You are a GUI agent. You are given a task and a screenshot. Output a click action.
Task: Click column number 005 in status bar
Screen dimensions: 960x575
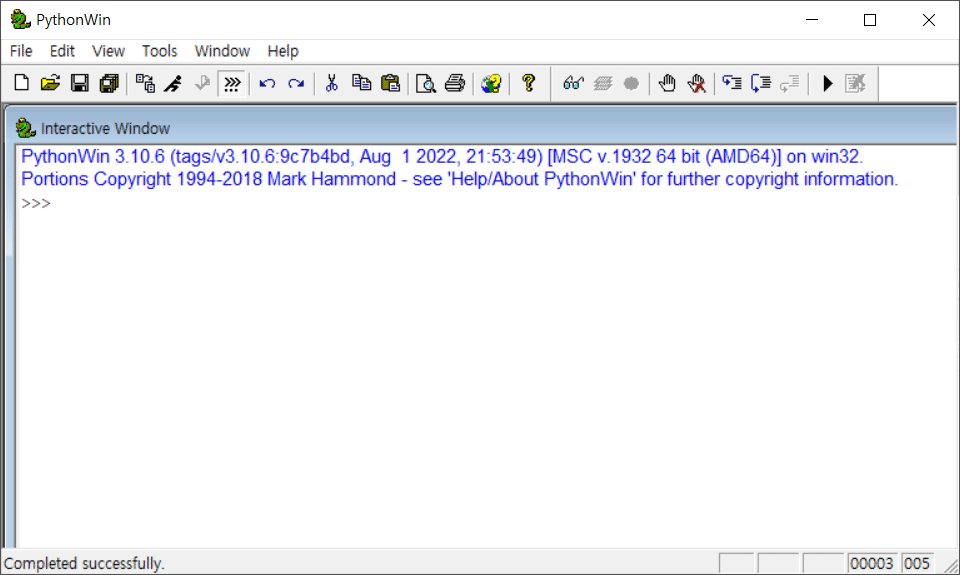pos(917,563)
